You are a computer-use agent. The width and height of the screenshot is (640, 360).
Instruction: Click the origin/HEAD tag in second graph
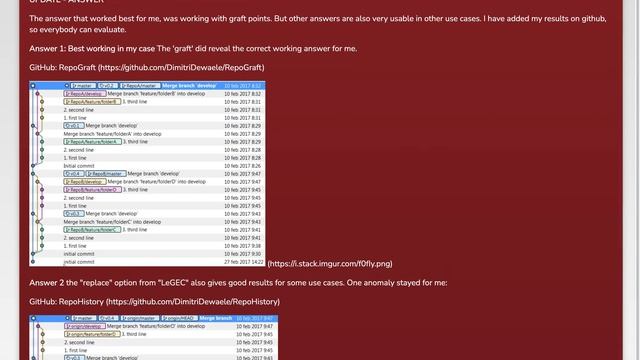pyautogui.click(x=179, y=318)
